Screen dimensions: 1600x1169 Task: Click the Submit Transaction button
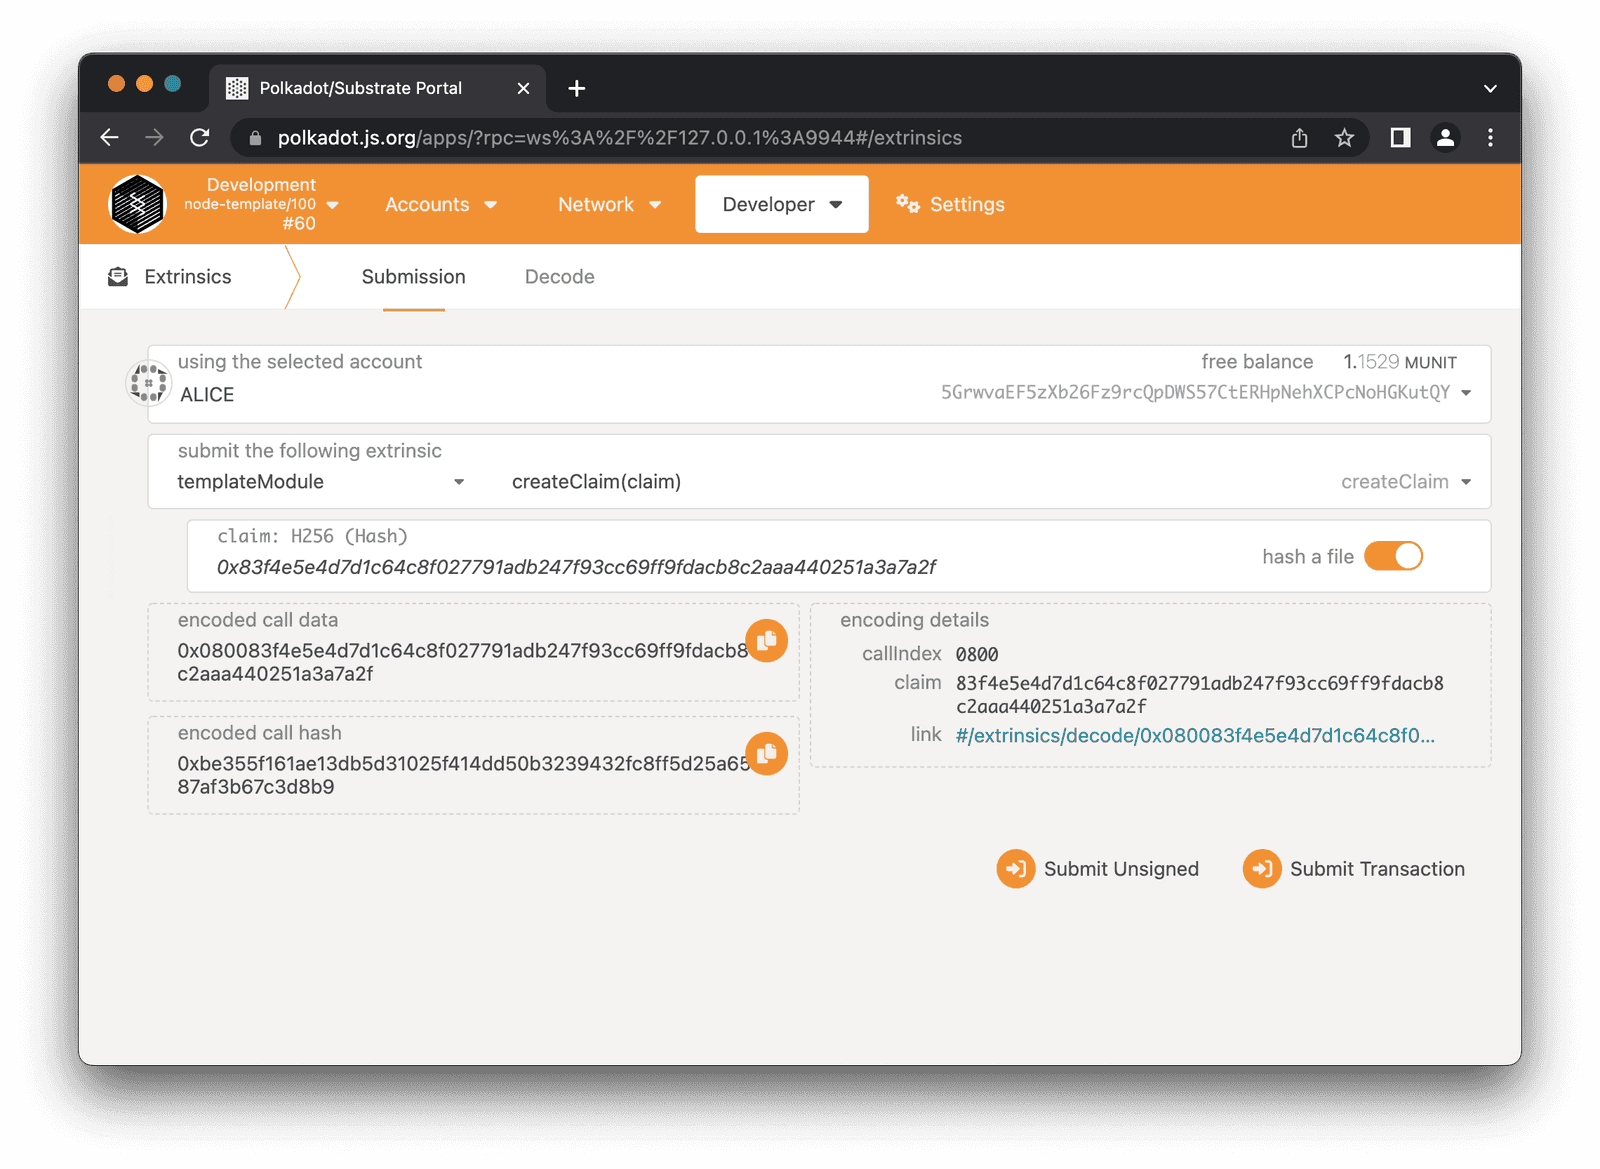point(1377,868)
